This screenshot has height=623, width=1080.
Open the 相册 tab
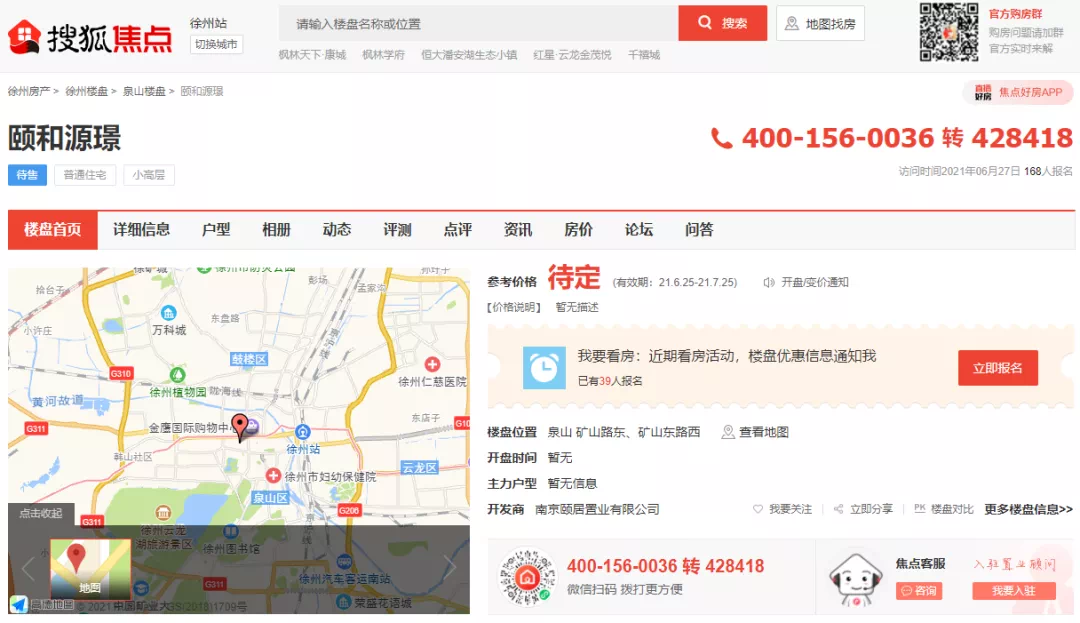coord(276,230)
